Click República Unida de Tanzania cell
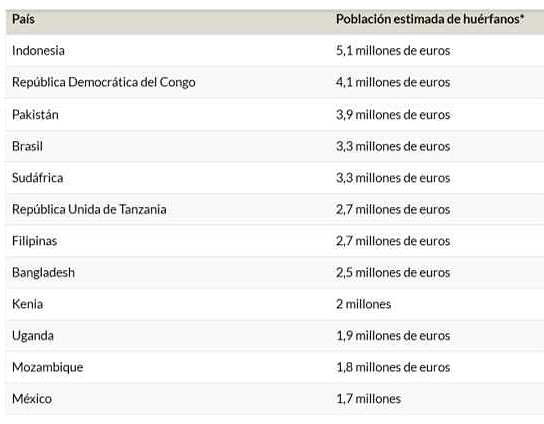 (89, 209)
